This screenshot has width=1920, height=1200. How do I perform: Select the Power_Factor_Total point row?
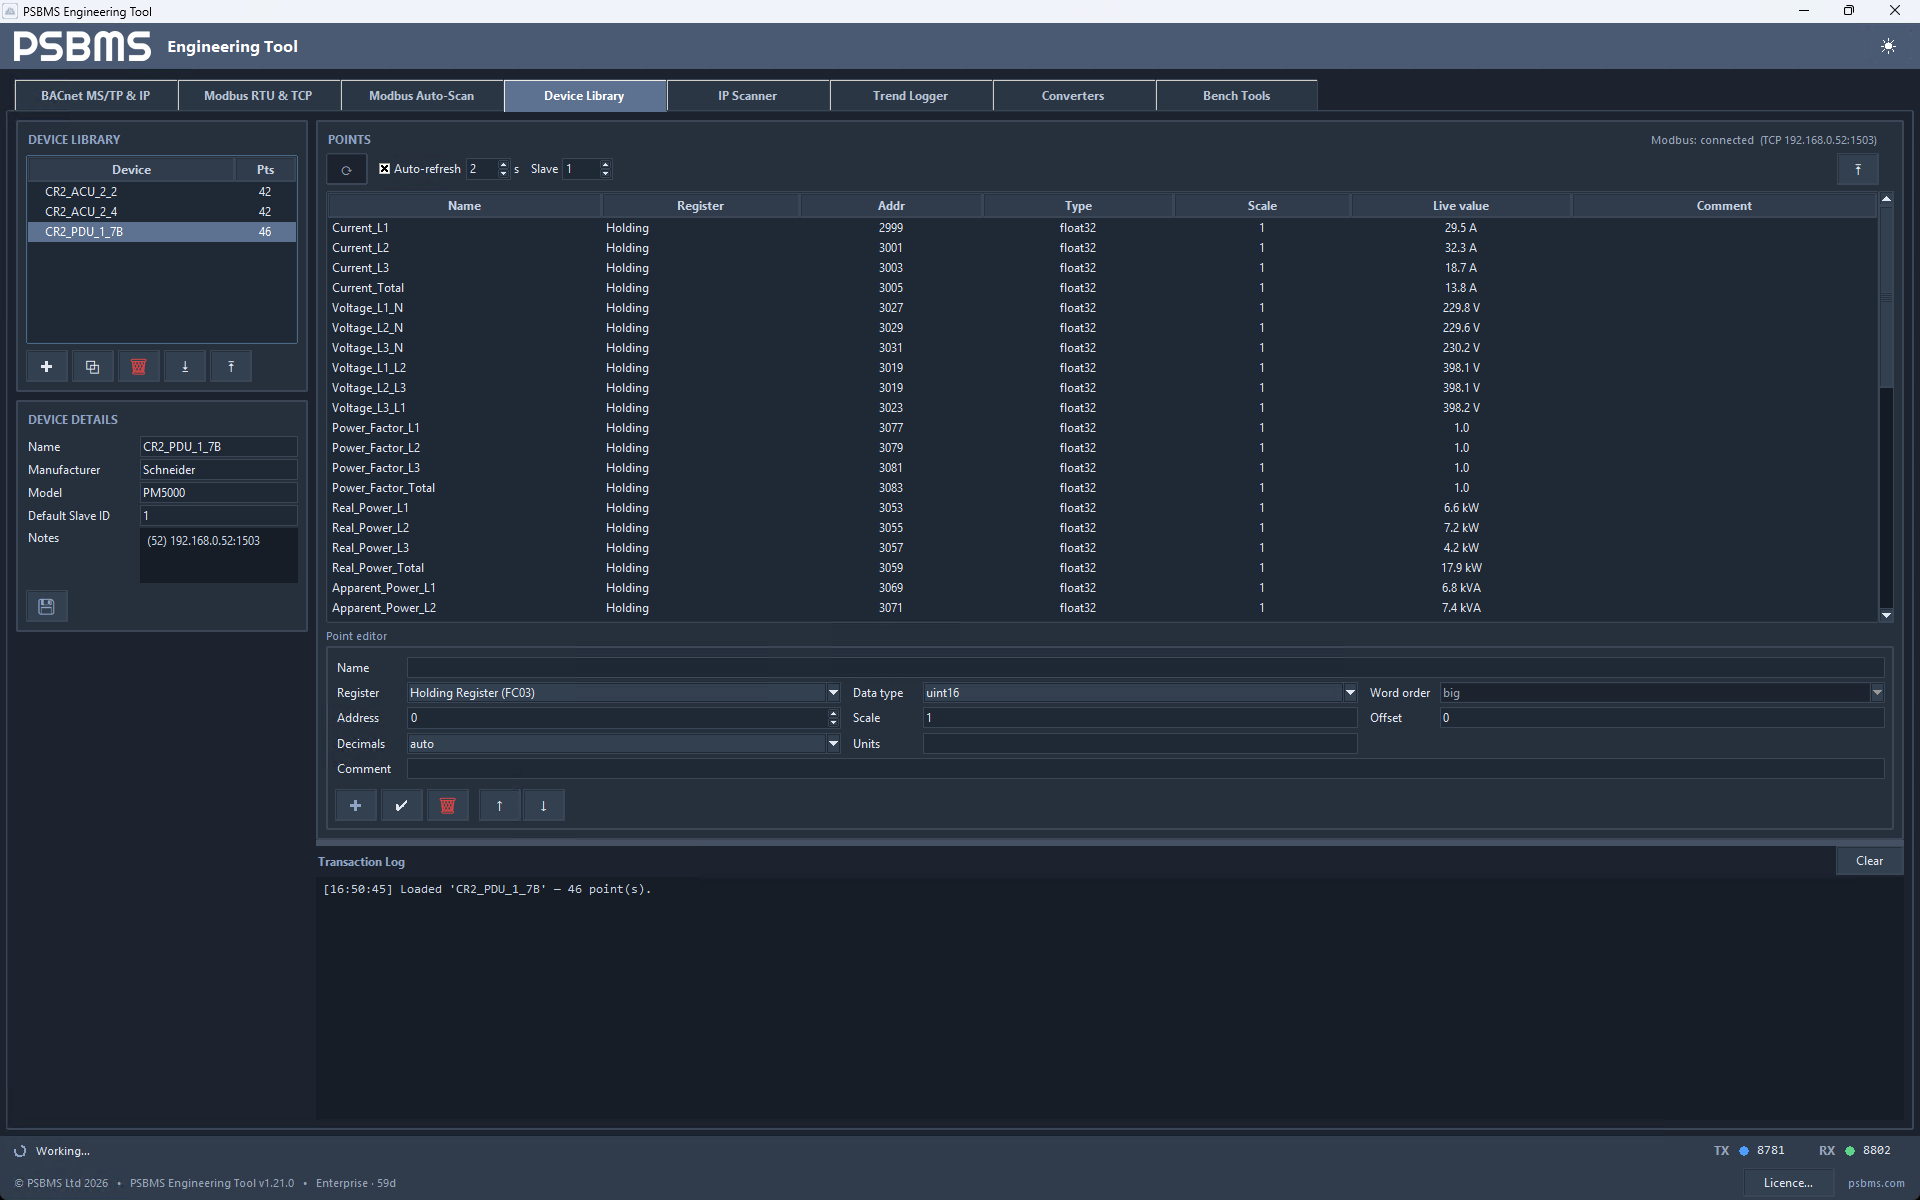tap(1102, 488)
